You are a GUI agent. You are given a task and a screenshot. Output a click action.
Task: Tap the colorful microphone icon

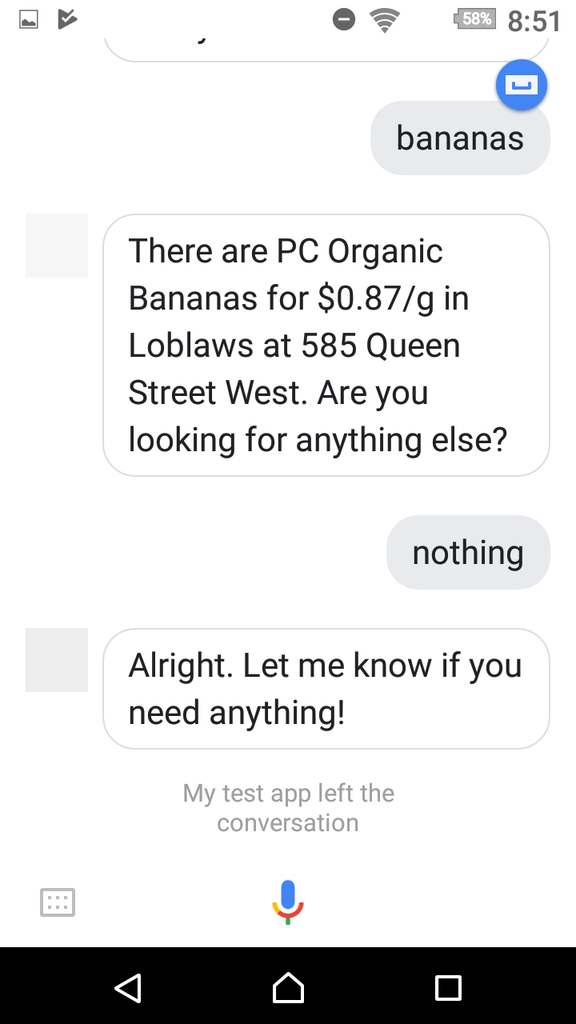pos(288,902)
